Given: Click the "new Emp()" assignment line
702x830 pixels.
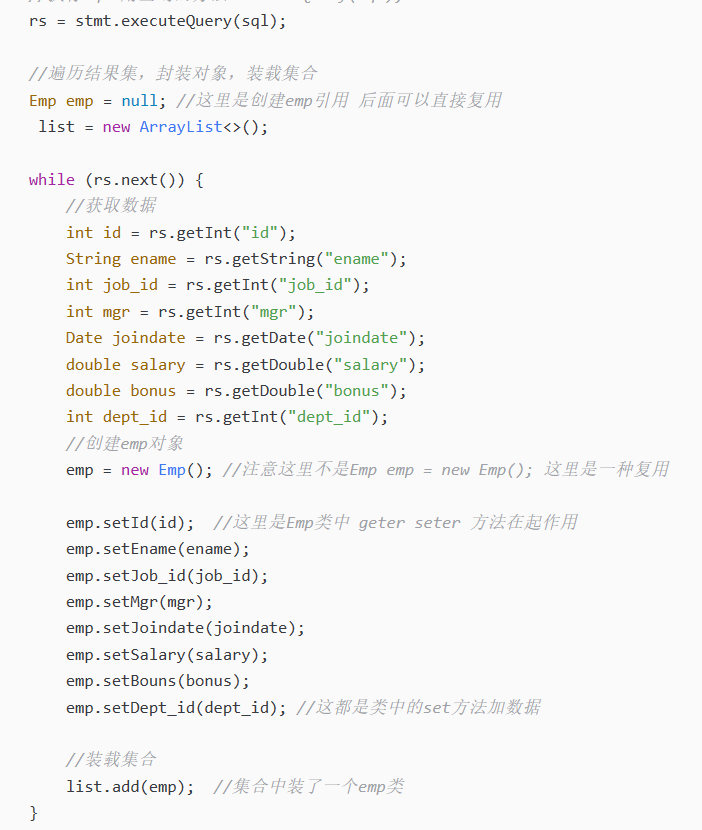Looking at the screenshot, I should tap(139, 470).
